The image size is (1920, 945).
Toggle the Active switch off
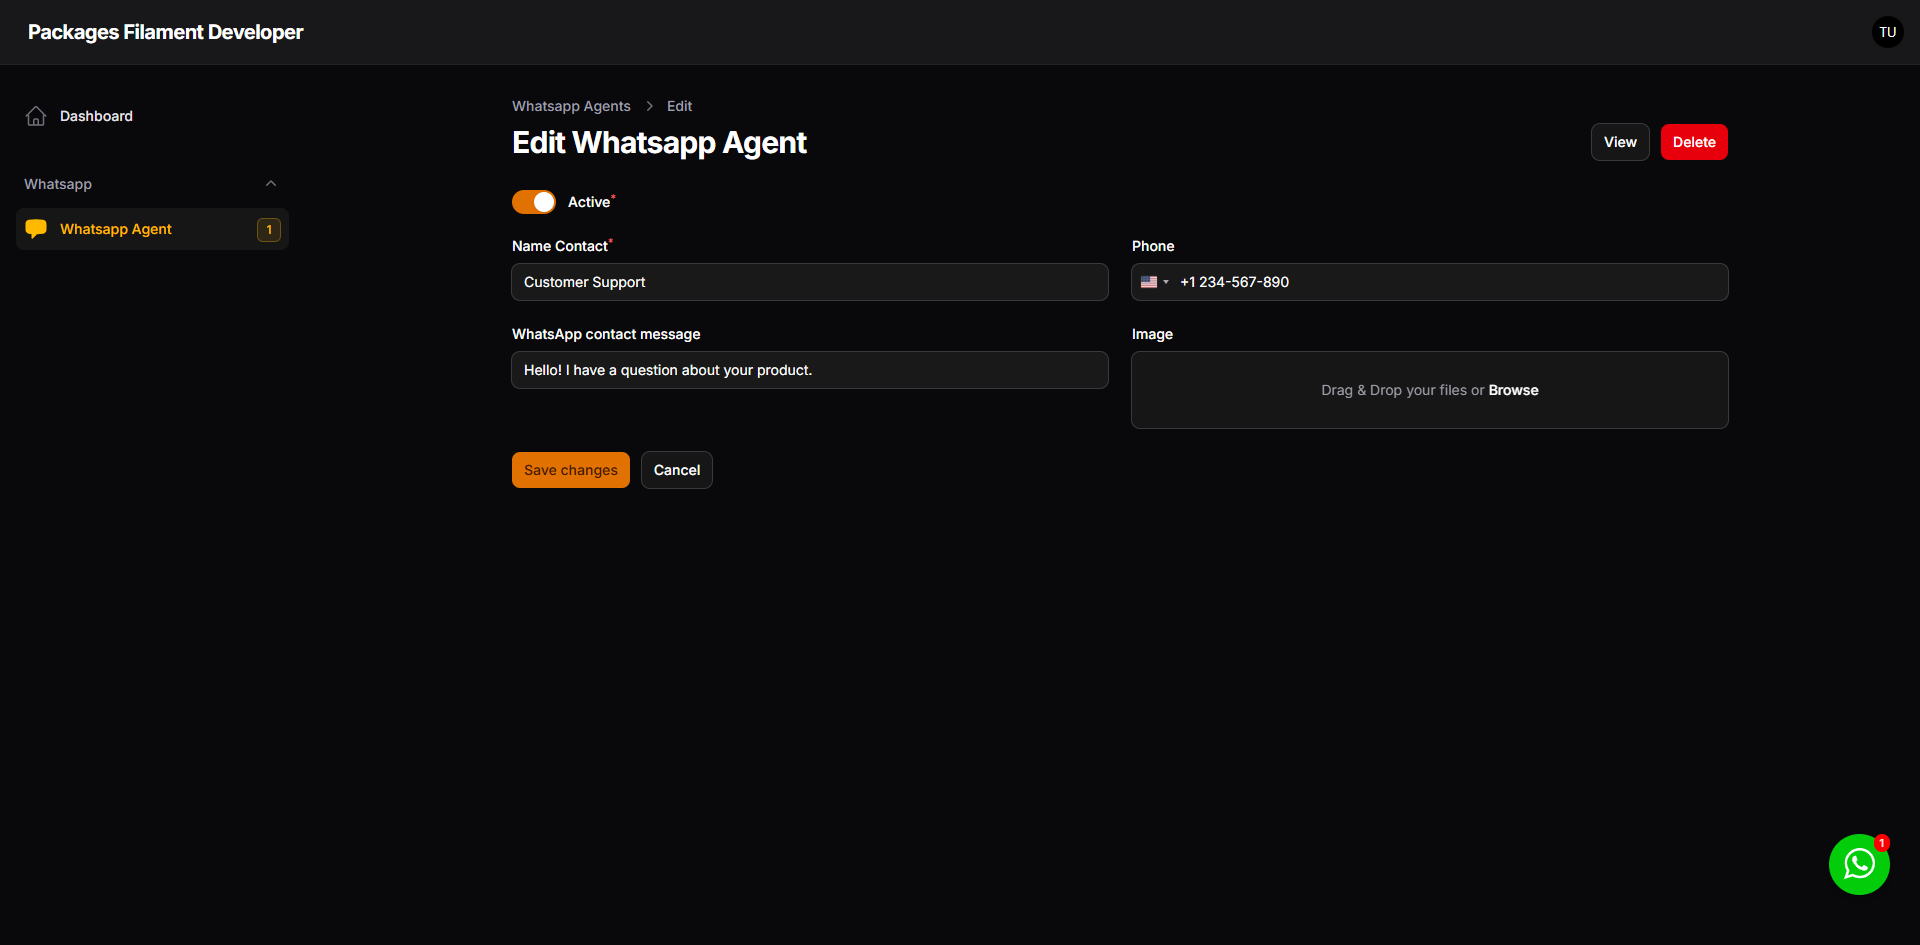pyautogui.click(x=534, y=202)
